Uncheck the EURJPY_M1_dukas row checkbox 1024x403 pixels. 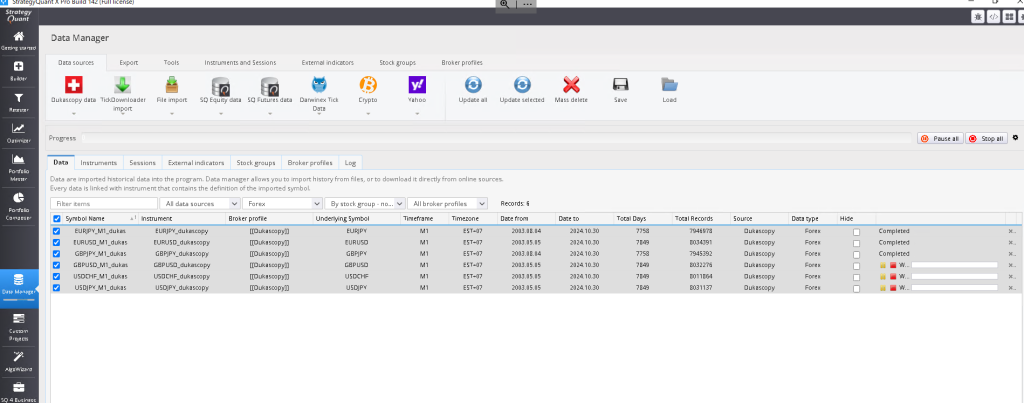[56, 231]
